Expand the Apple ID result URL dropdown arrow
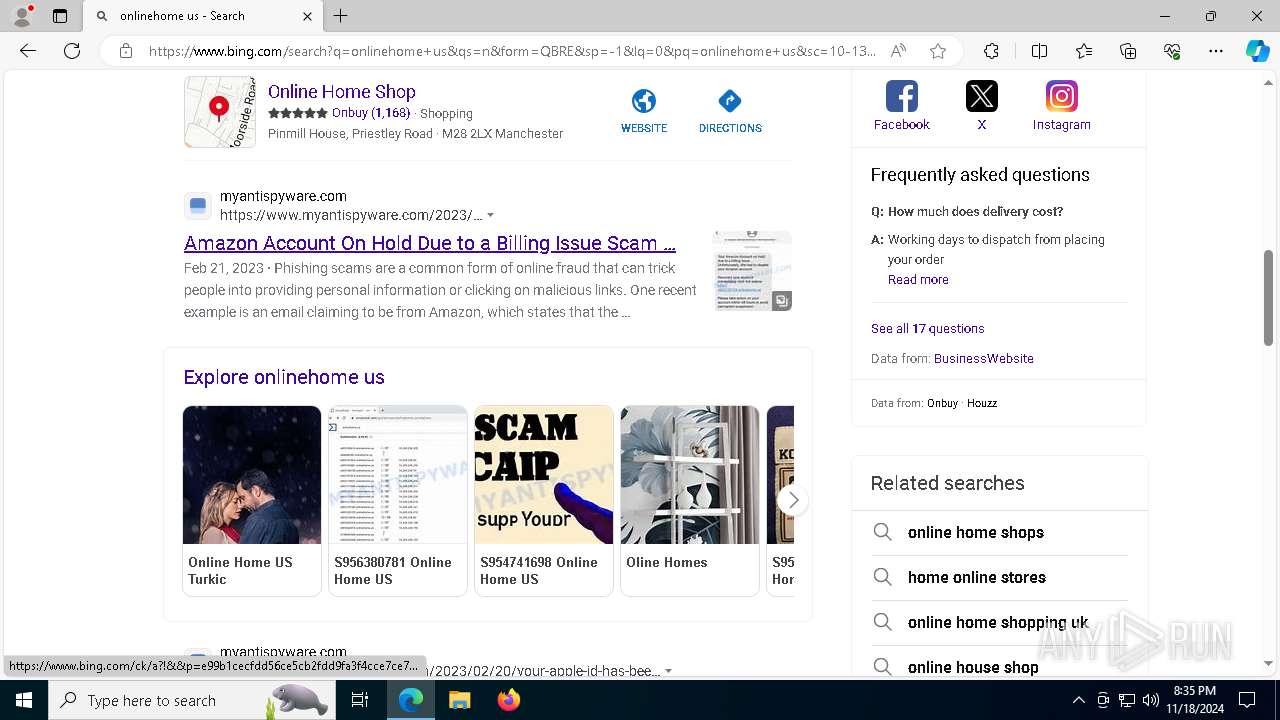This screenshot has height=720, width=1280. (668, 671)
